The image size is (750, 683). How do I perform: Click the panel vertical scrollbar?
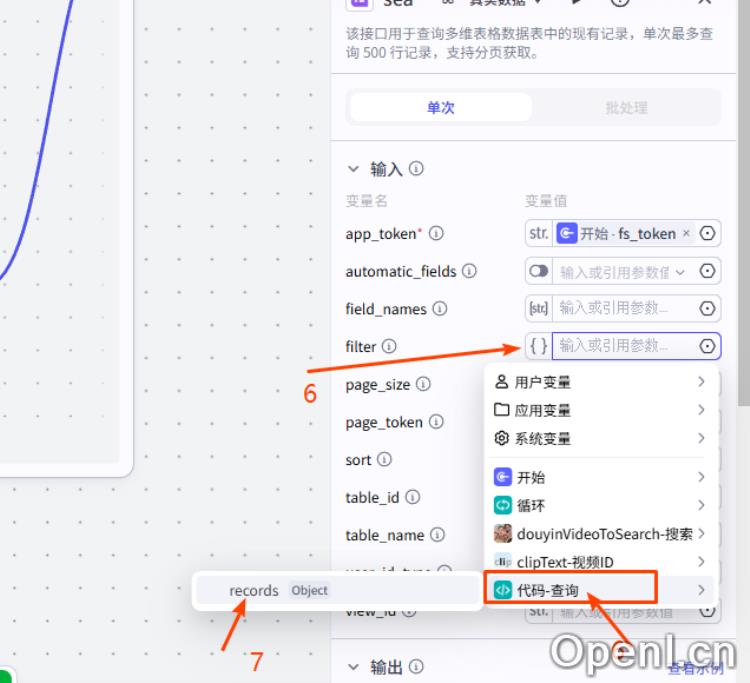pyautogui.click(x=744, y=203)
